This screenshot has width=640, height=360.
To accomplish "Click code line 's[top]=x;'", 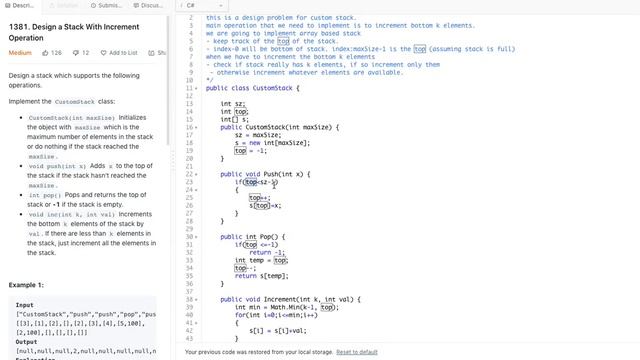I will tap(265, 205).
